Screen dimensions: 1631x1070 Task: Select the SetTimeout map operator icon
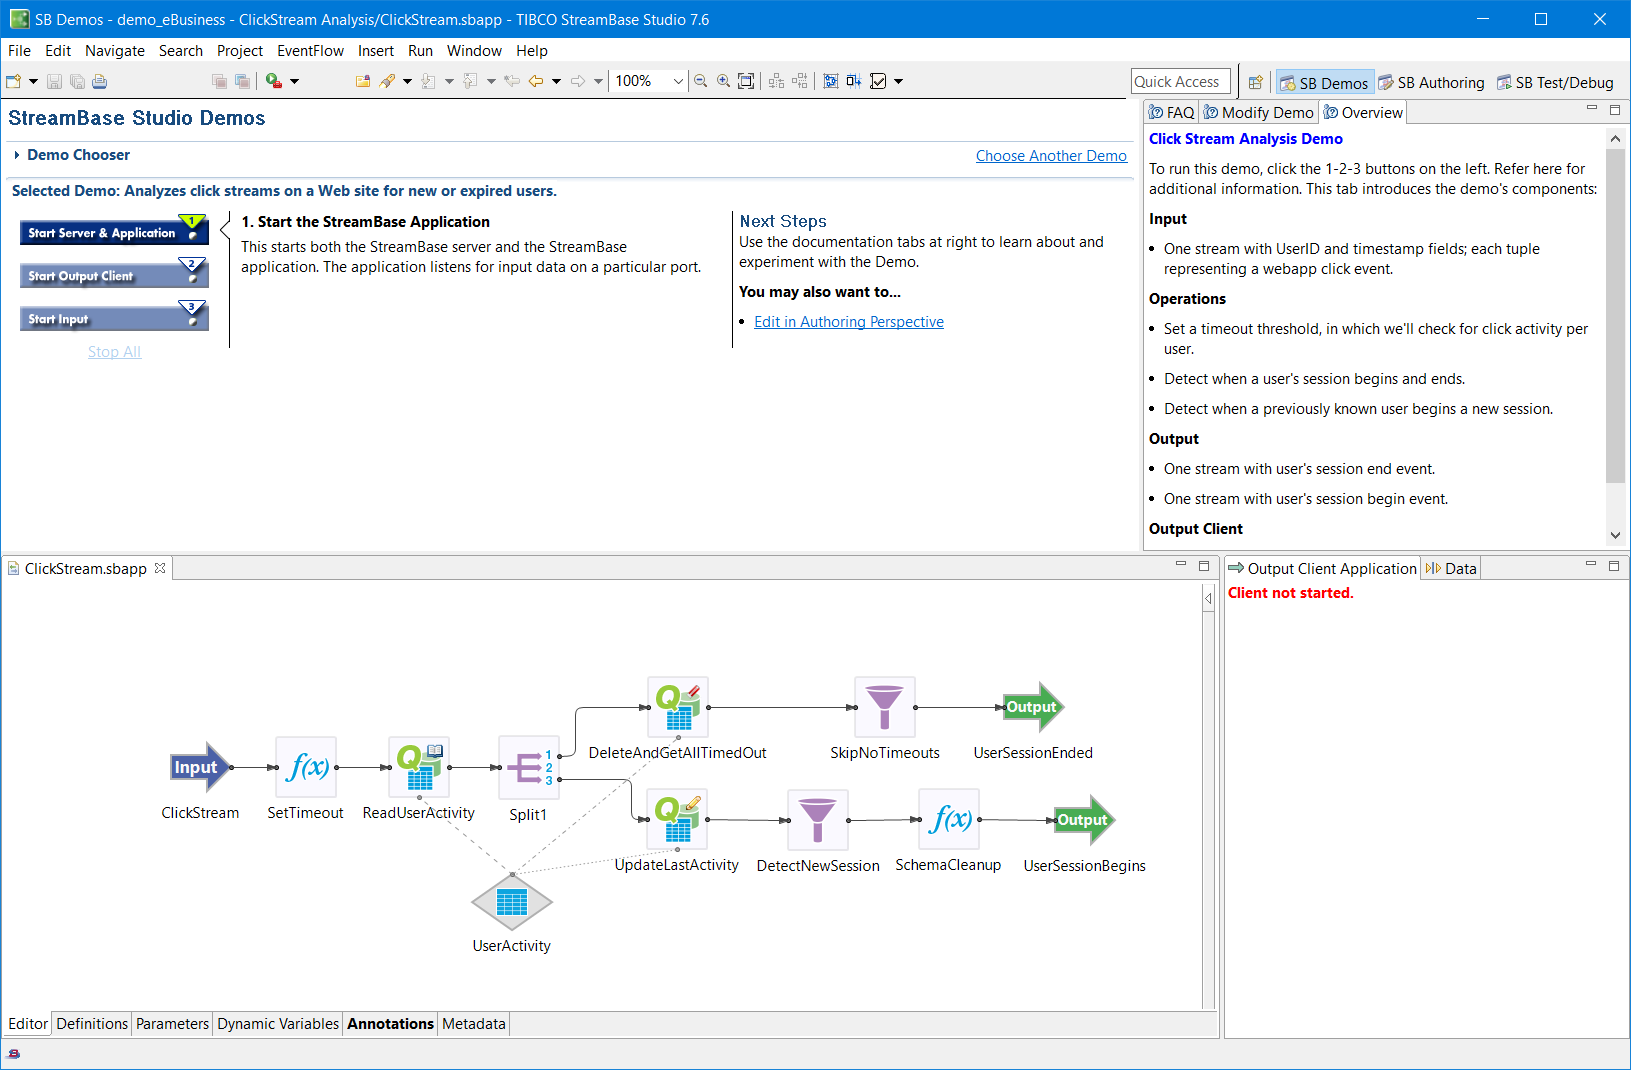[x=306, y=767]
